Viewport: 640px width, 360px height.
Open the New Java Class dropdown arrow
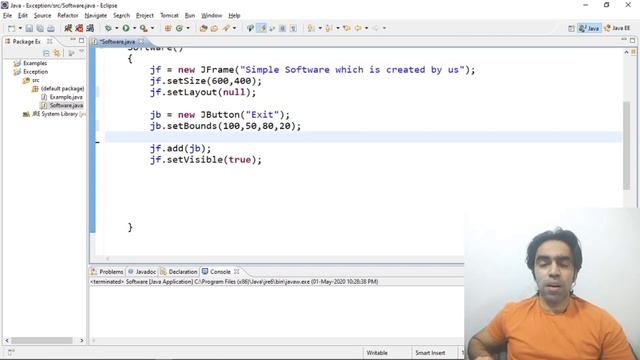[188, 28]
